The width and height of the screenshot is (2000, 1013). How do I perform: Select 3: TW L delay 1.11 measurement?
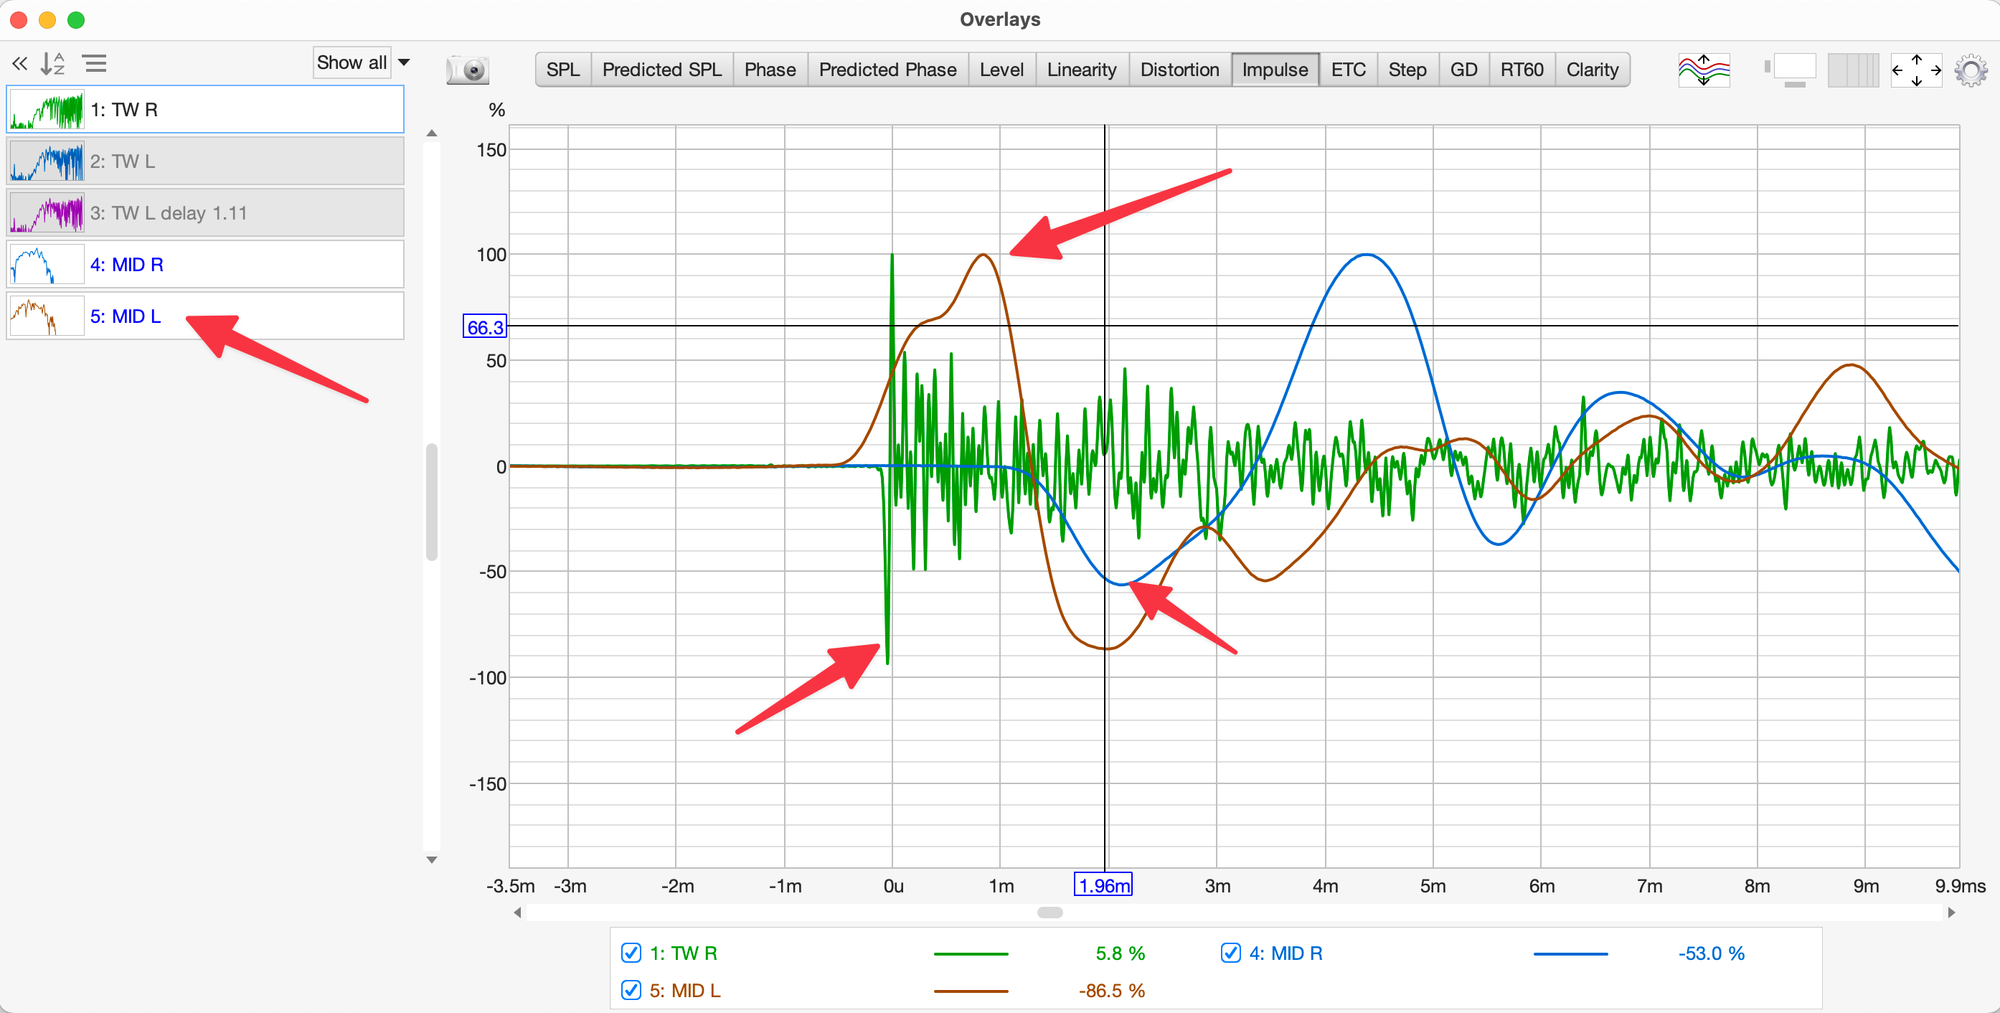click(205, 213)
